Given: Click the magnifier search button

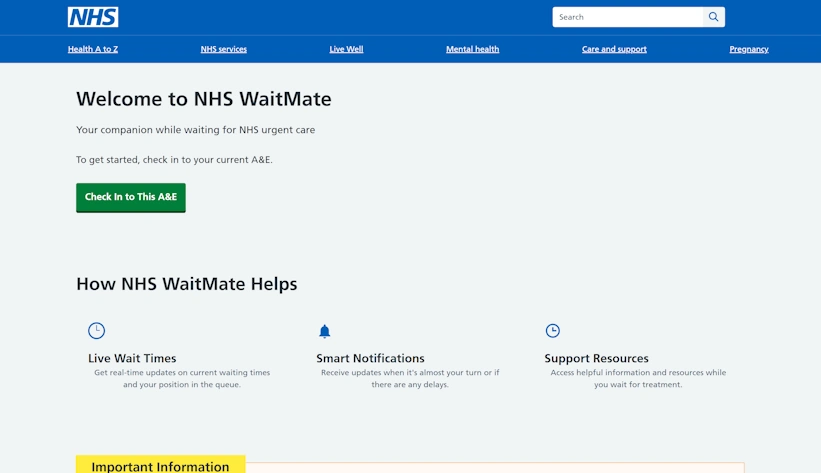Looking at the screenshot, I should click(714, 17).
